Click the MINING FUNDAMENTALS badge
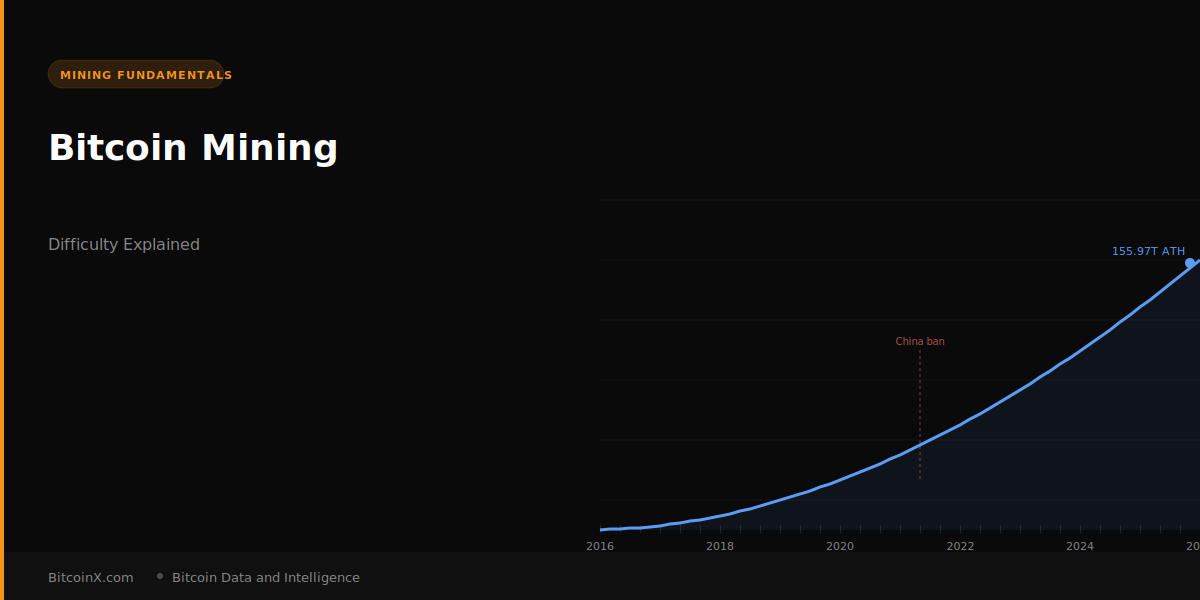The width and height of the screenshot is (1200, 600). (136, 75)
